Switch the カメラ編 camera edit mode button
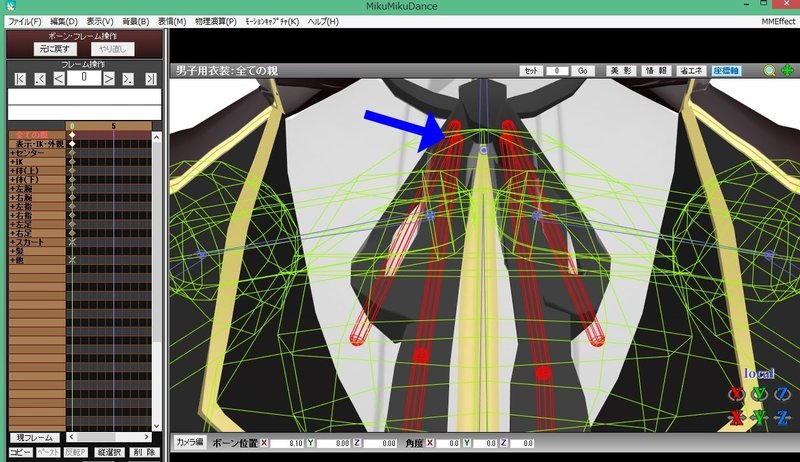 (190, 442)
